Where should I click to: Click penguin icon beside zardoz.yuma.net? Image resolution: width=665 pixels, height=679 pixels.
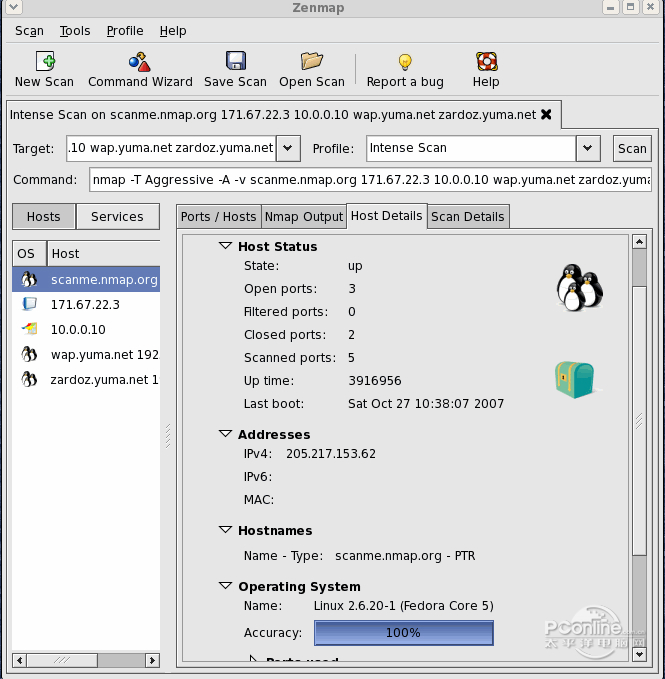[x=29, y=379]
